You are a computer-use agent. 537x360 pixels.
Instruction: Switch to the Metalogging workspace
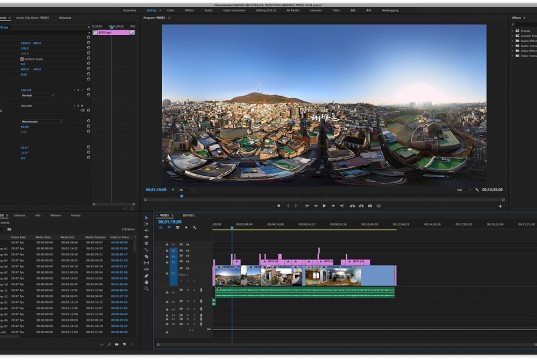(x=390, y=11)
